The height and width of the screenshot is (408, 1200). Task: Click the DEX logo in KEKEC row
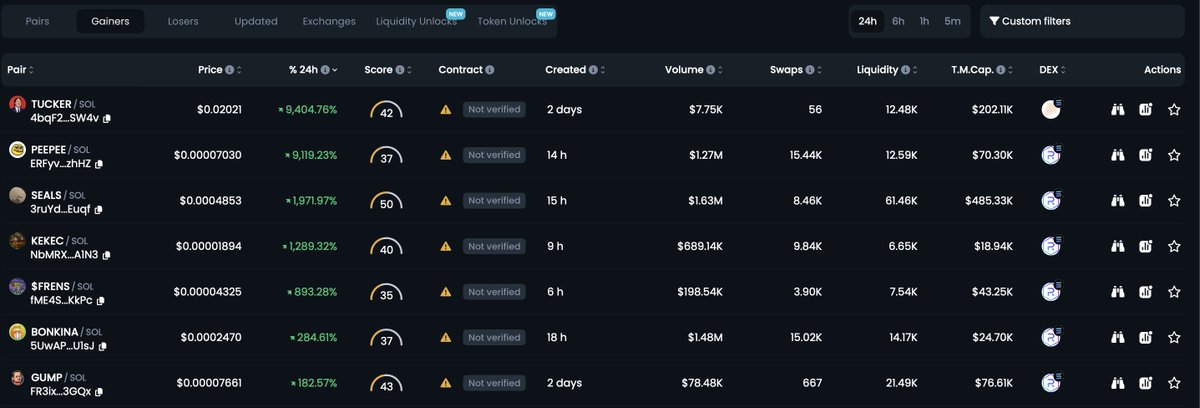click(1051, 246)
